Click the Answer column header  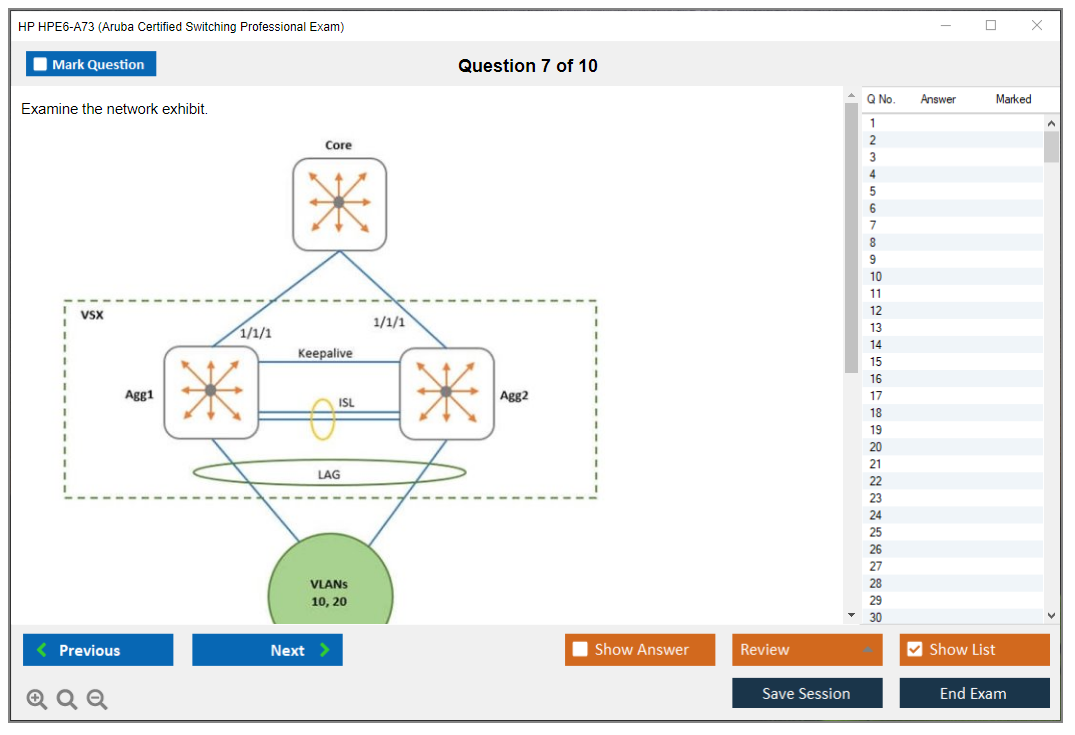937,99
